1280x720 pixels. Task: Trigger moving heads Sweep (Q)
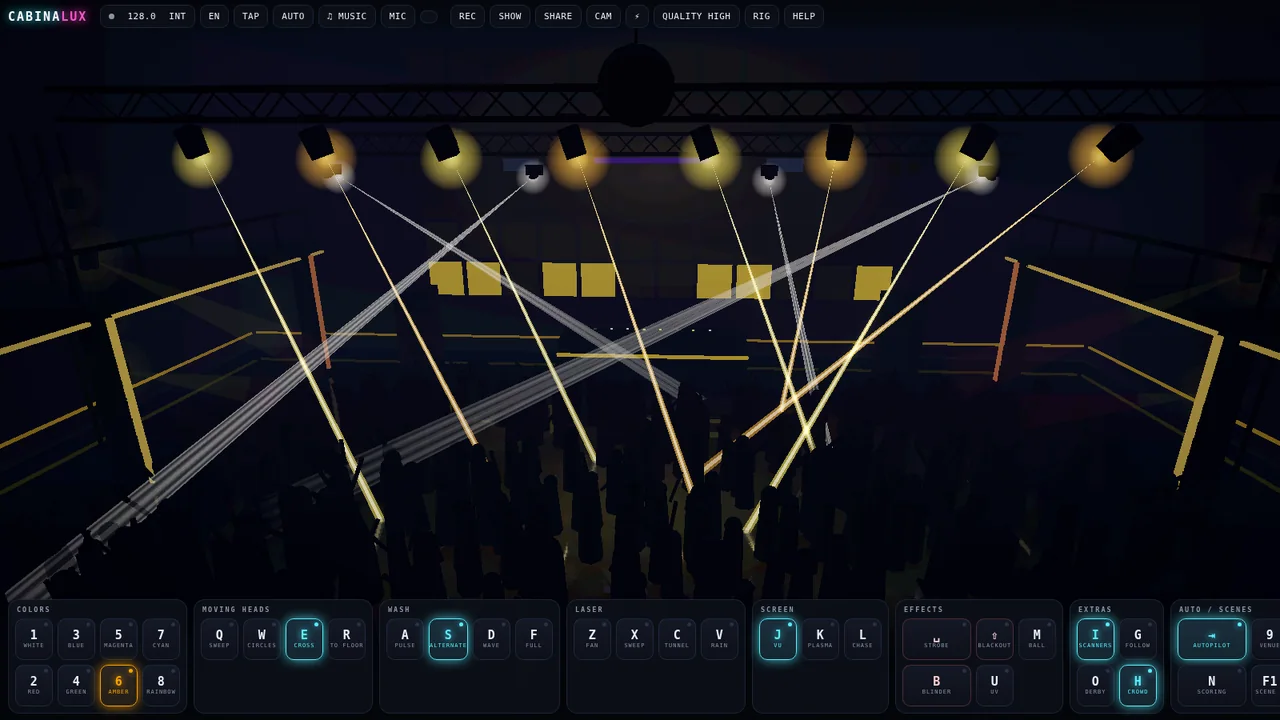click(x=219, y=639)
